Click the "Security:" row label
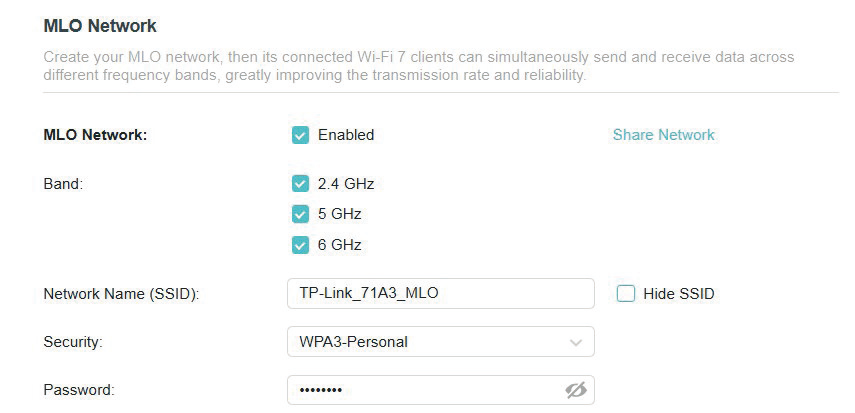 pos(73,342)
